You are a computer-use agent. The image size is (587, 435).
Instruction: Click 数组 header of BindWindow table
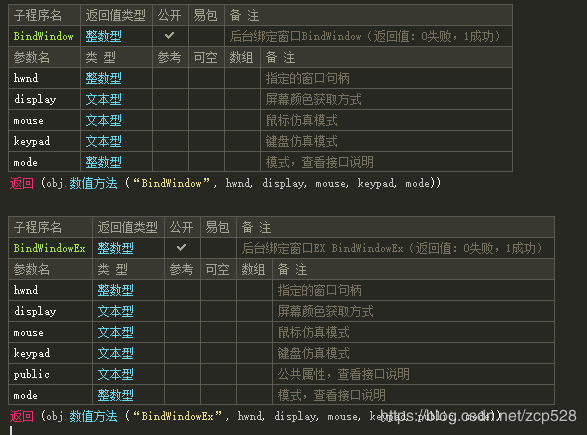tap(241, 57)
